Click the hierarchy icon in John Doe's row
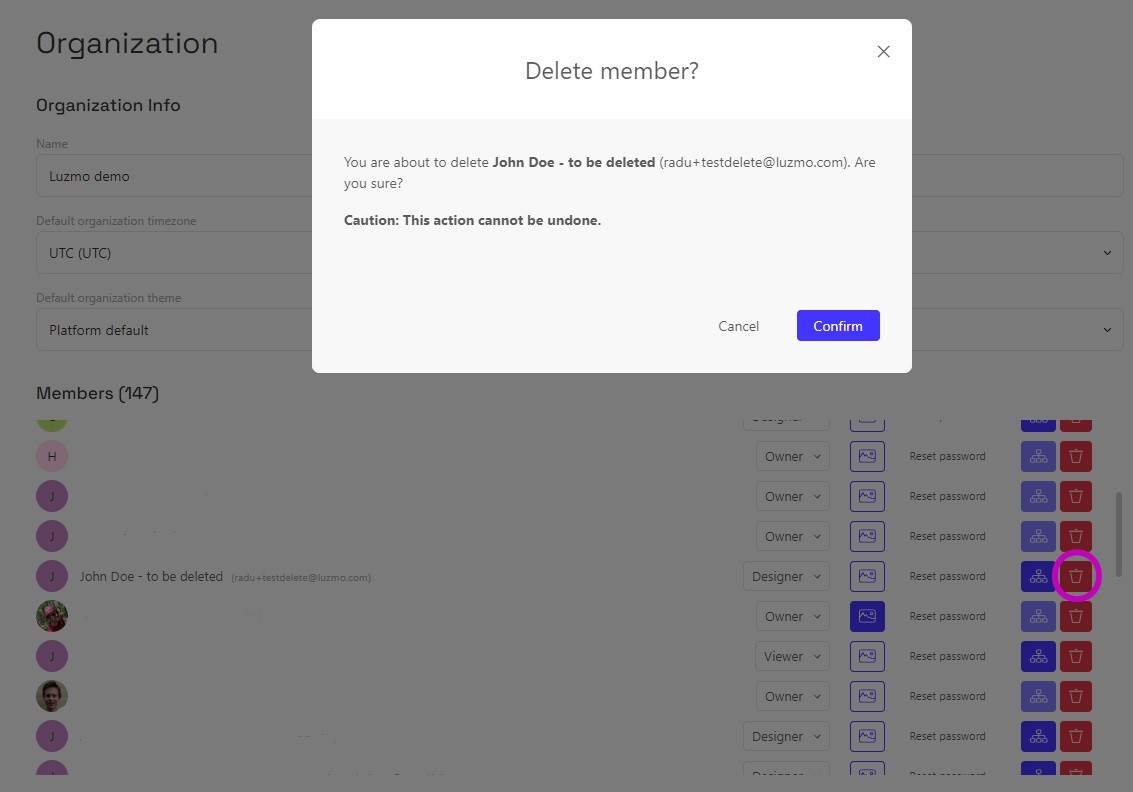The height and width of the screenshot is (792, 1133). tap(1038, 576)
